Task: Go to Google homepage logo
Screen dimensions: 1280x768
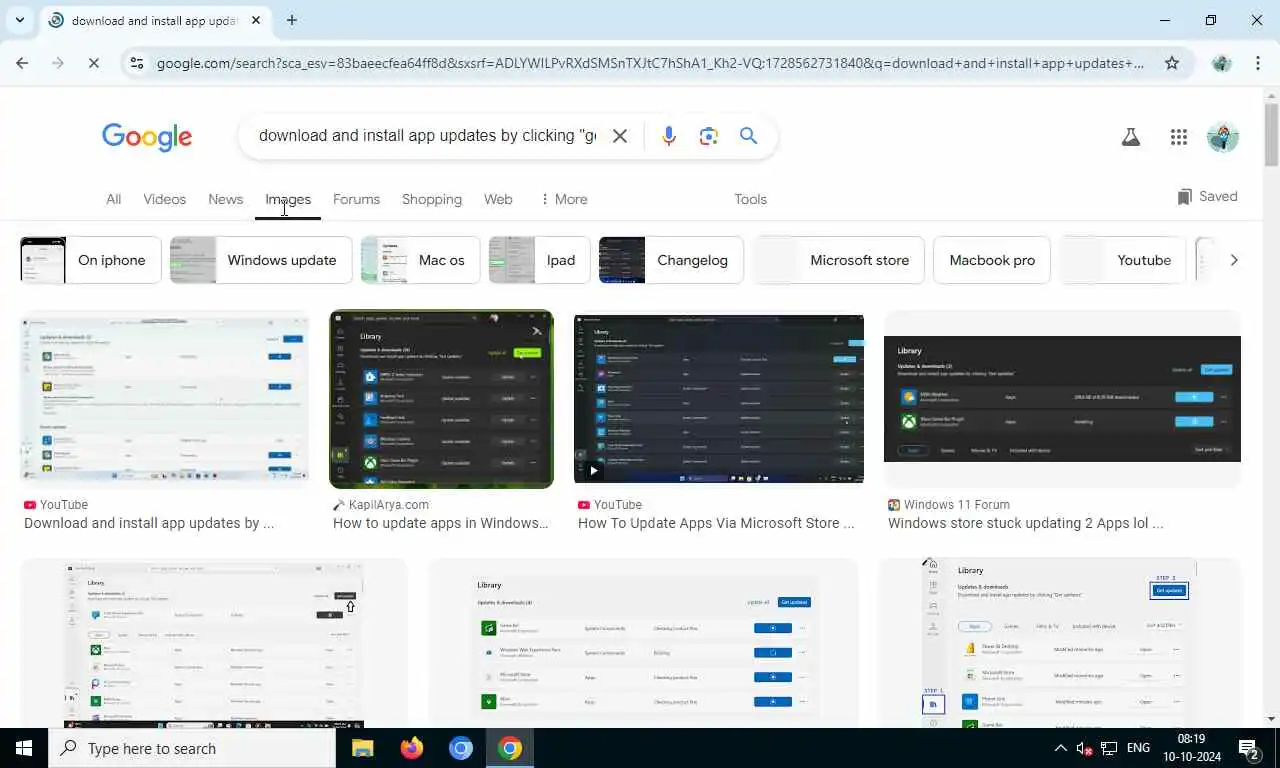Action: click(147, 137)
